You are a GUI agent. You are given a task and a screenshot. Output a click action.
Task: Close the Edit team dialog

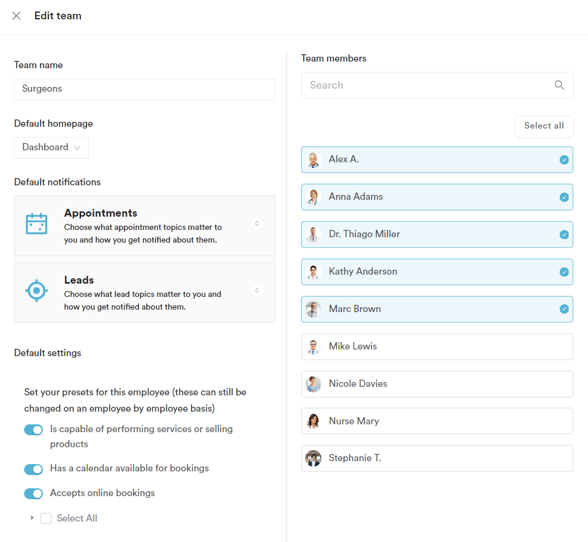16,16
